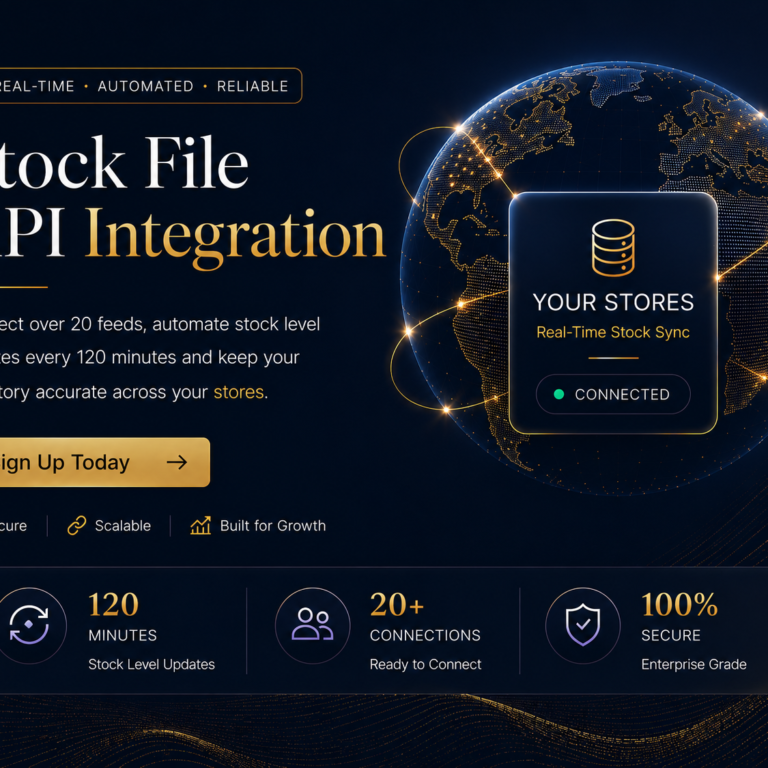The image size is (768, 768).
Task: Click the arrow on Sign Up Today
Action: tap(177, 462)
